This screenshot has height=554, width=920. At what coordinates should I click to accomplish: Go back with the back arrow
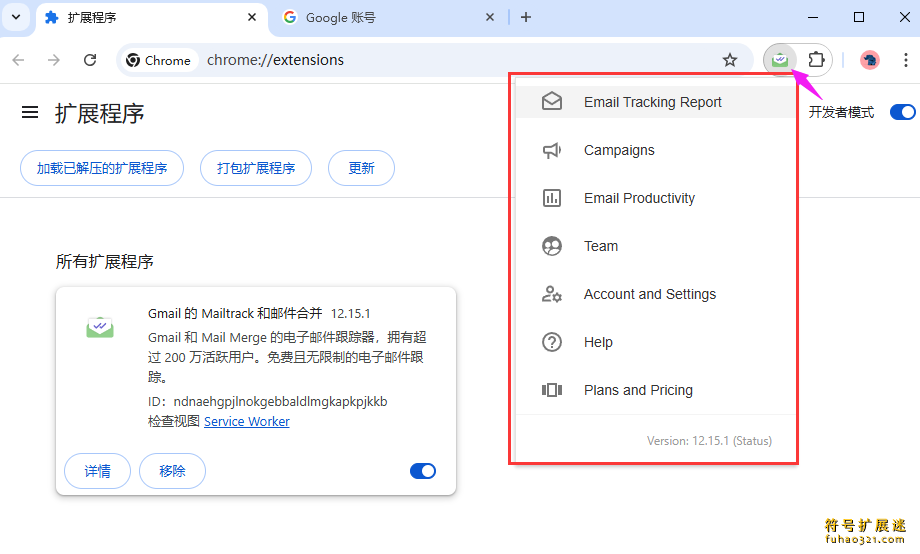pyautogui.click(x=19, y=60)
